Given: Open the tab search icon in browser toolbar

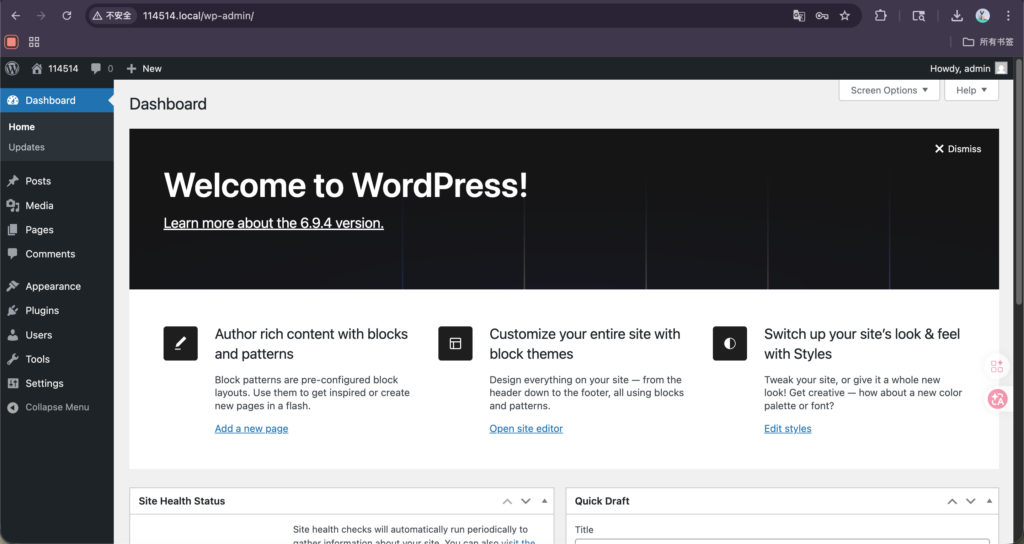Looking at the screenshot, I should point(919,16).
